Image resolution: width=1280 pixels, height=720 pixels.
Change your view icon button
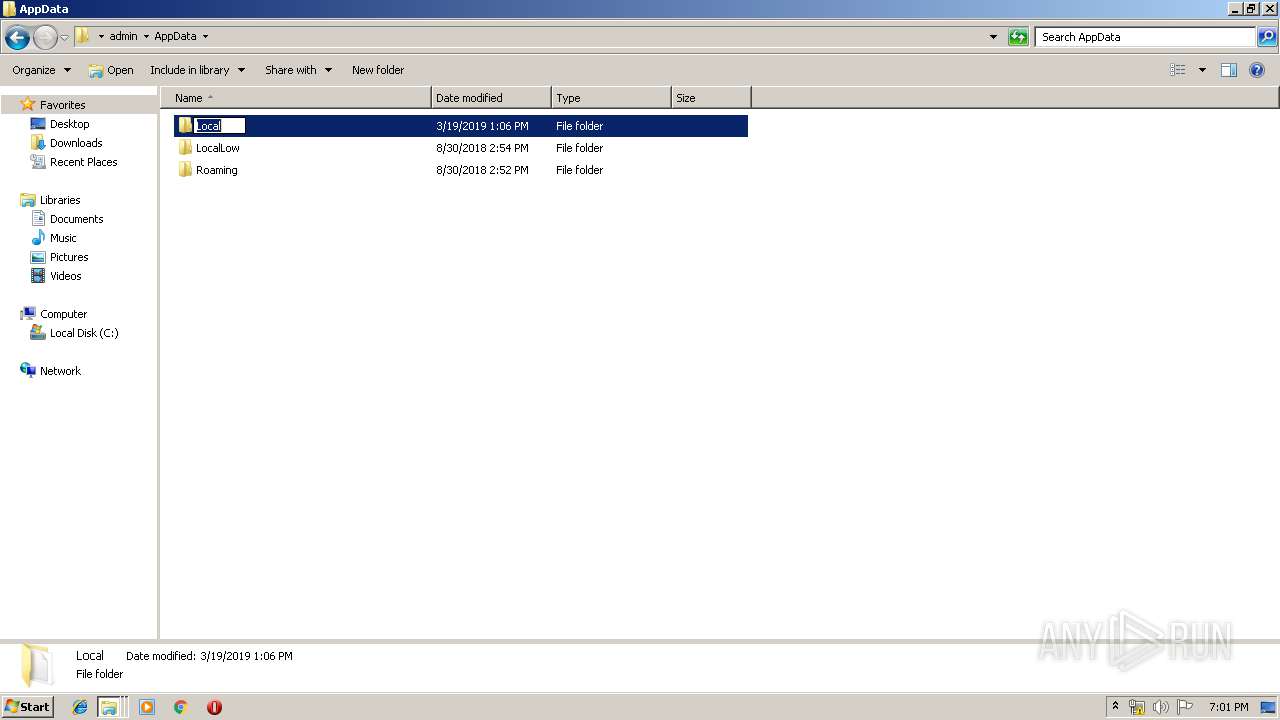pos(1178,70)
